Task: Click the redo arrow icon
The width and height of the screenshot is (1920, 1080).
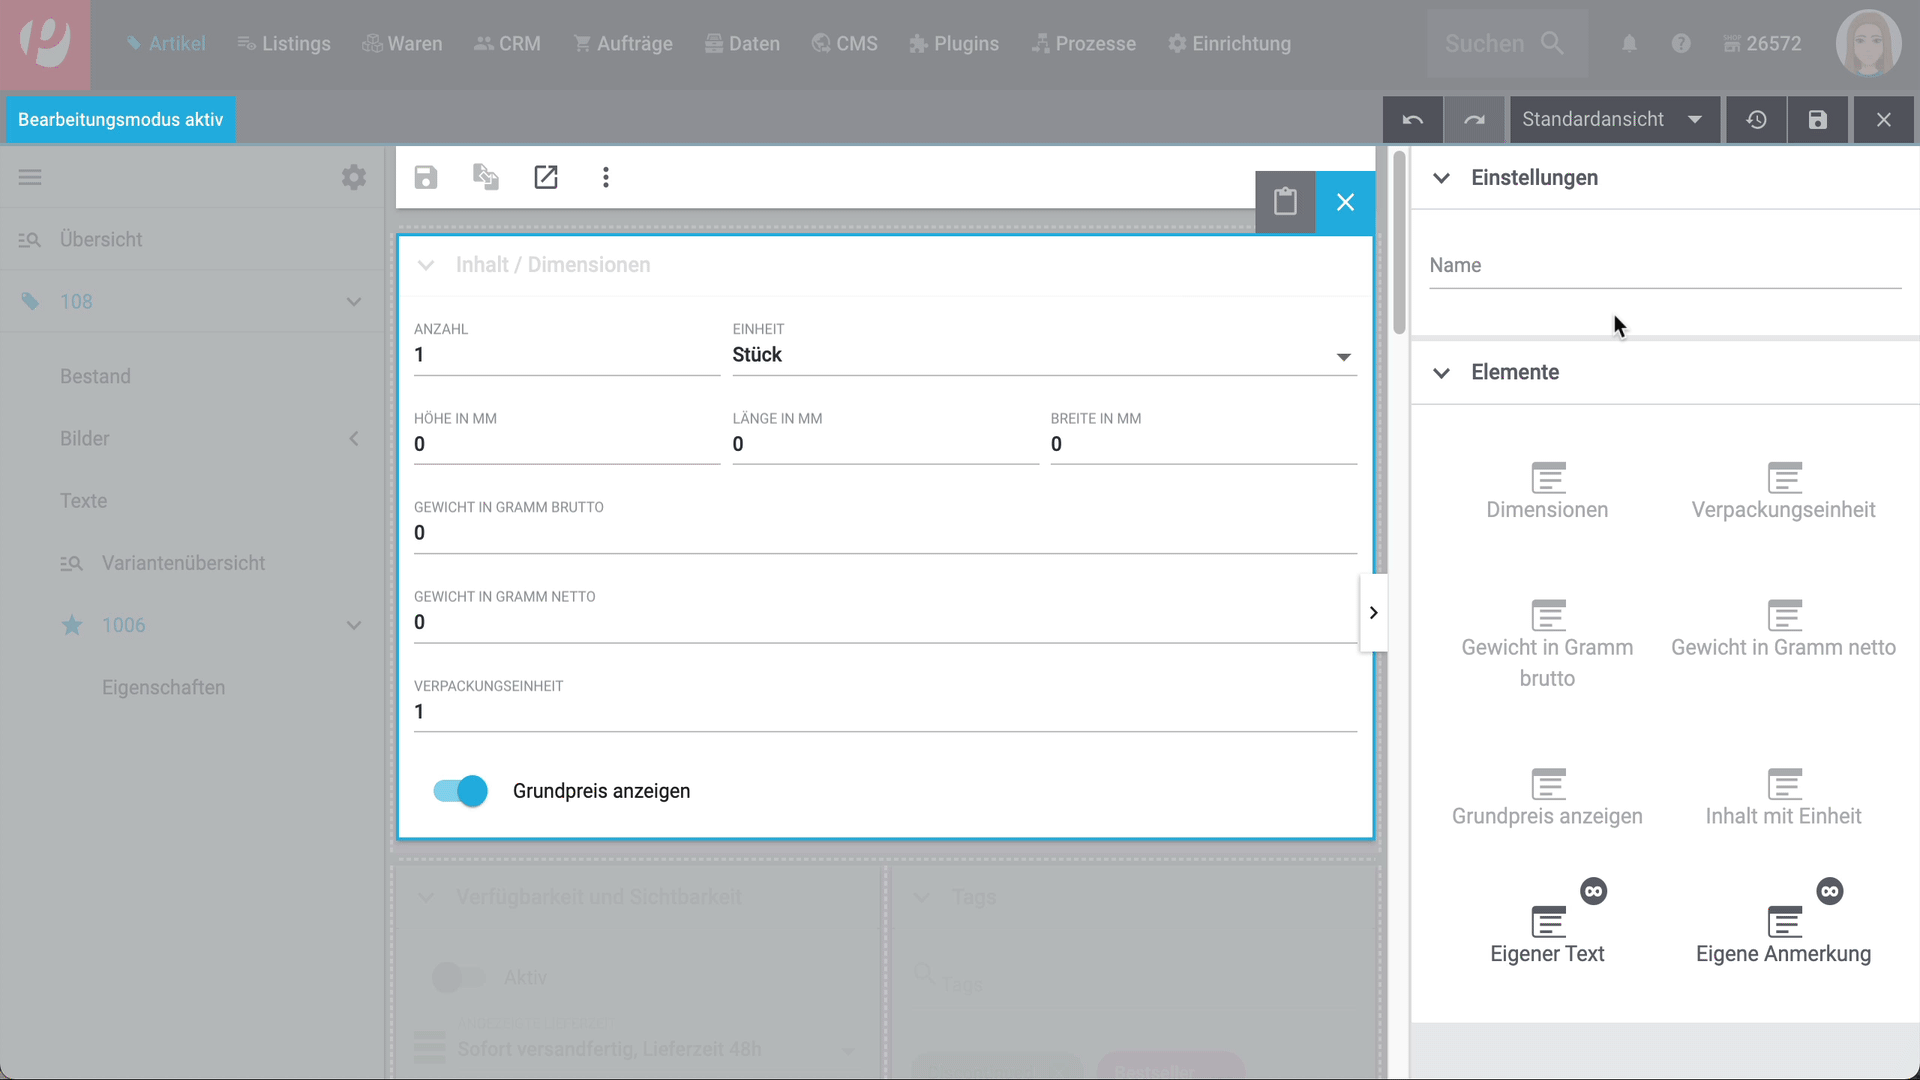Action: pyautogui.click(x=1474, y=120)
